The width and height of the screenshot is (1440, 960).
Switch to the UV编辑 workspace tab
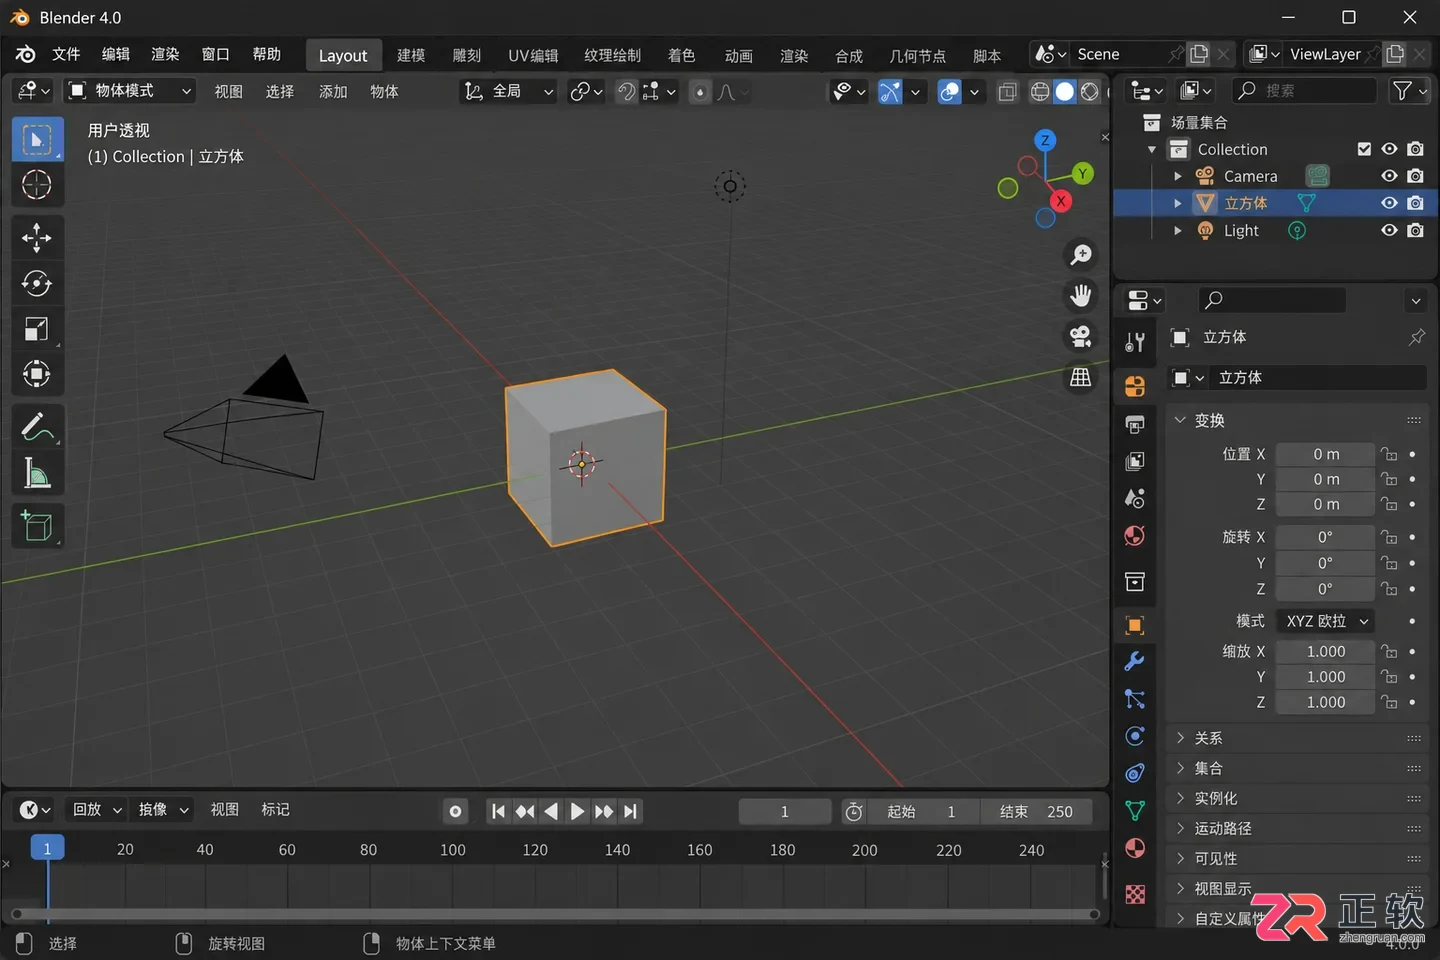coord(533,56)
